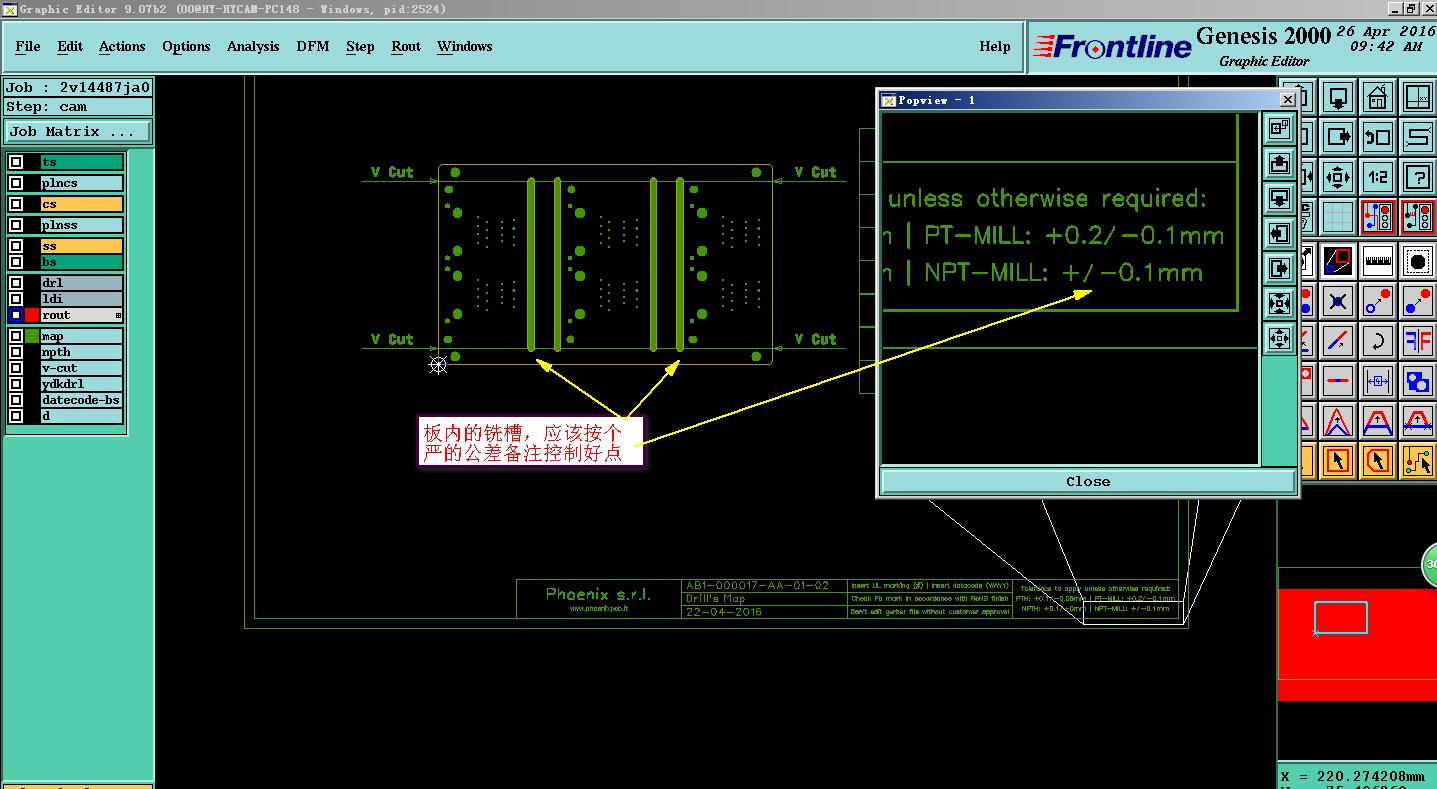The image size is (1437, 789).
Task: Click the ruler measure tool icon
Action: pos(1378,261)
